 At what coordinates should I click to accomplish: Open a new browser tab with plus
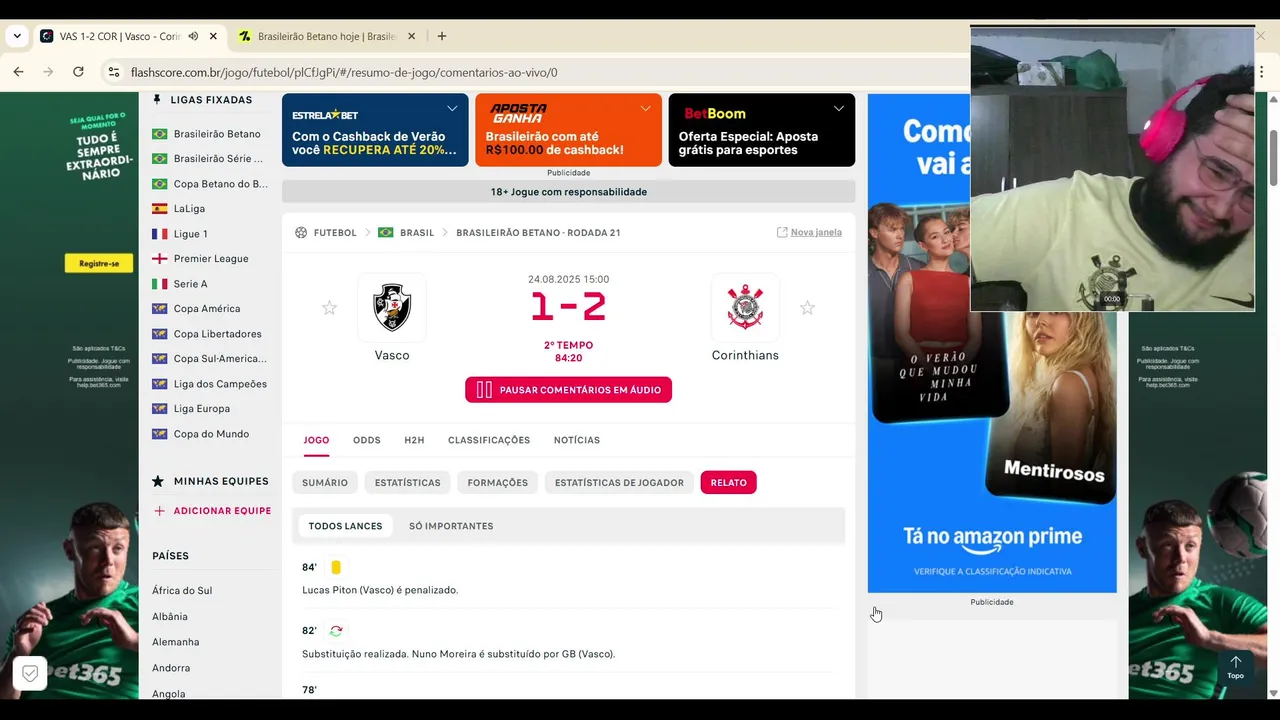pyautogui.click(x=442, y=36)
